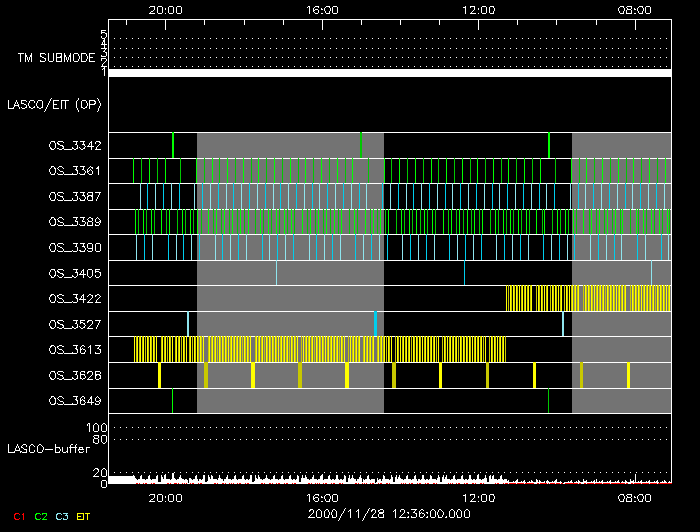
Task: Select the OS_3649 row label
Action: click(75, 401)
